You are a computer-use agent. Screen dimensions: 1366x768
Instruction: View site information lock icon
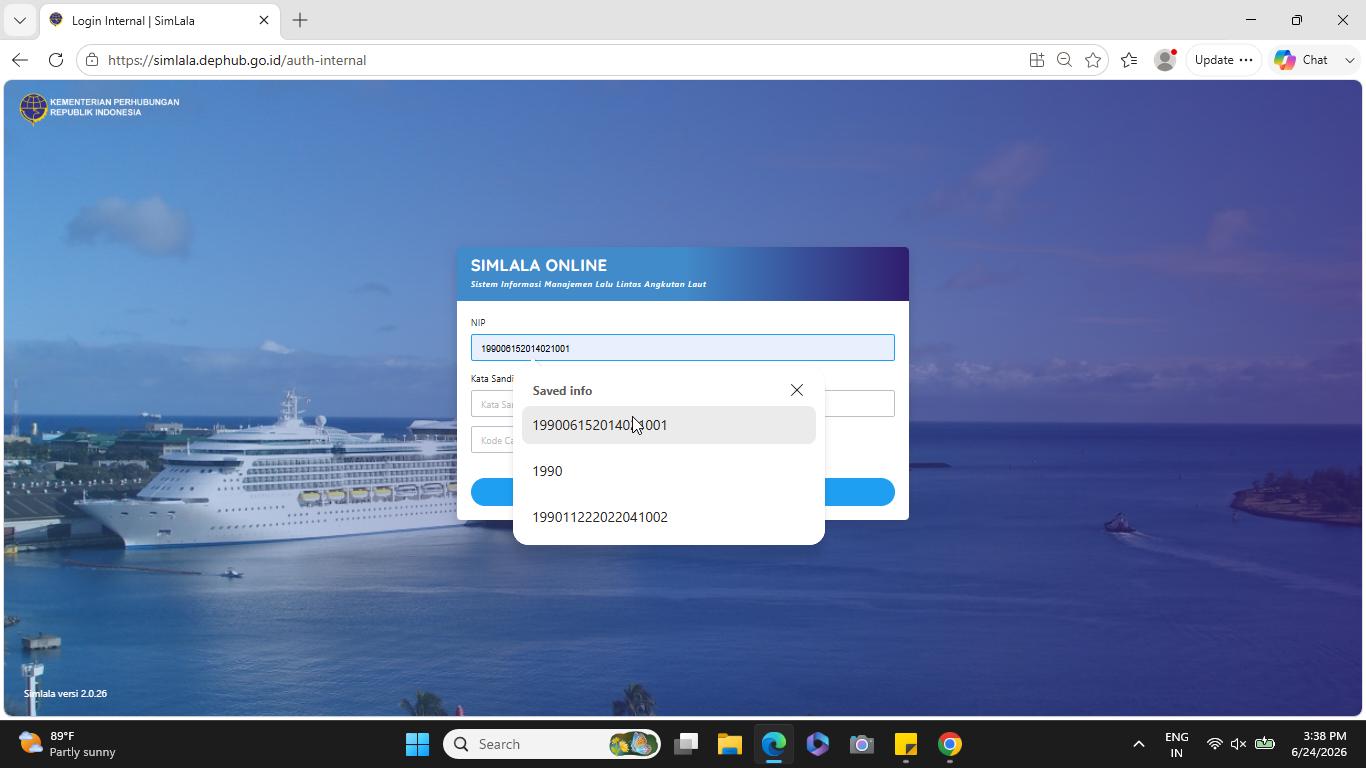pyautogui.click(x=92, y=60)
